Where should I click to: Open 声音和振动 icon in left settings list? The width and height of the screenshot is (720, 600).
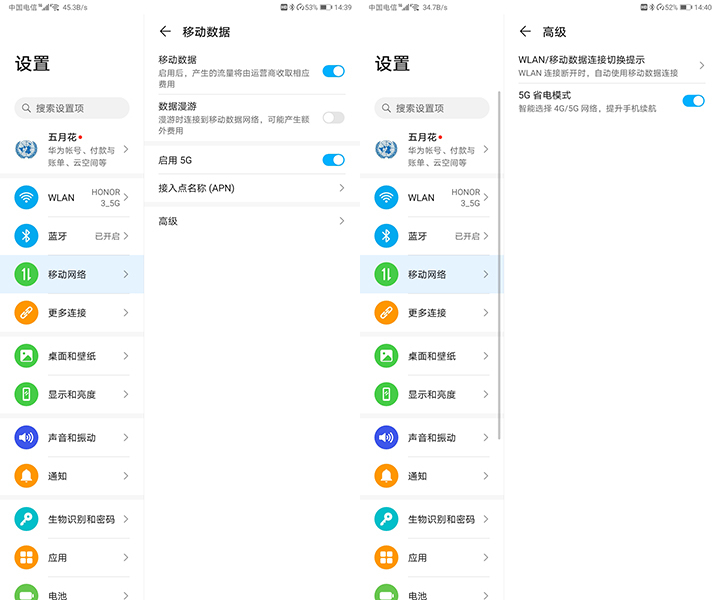pos(26,437)
